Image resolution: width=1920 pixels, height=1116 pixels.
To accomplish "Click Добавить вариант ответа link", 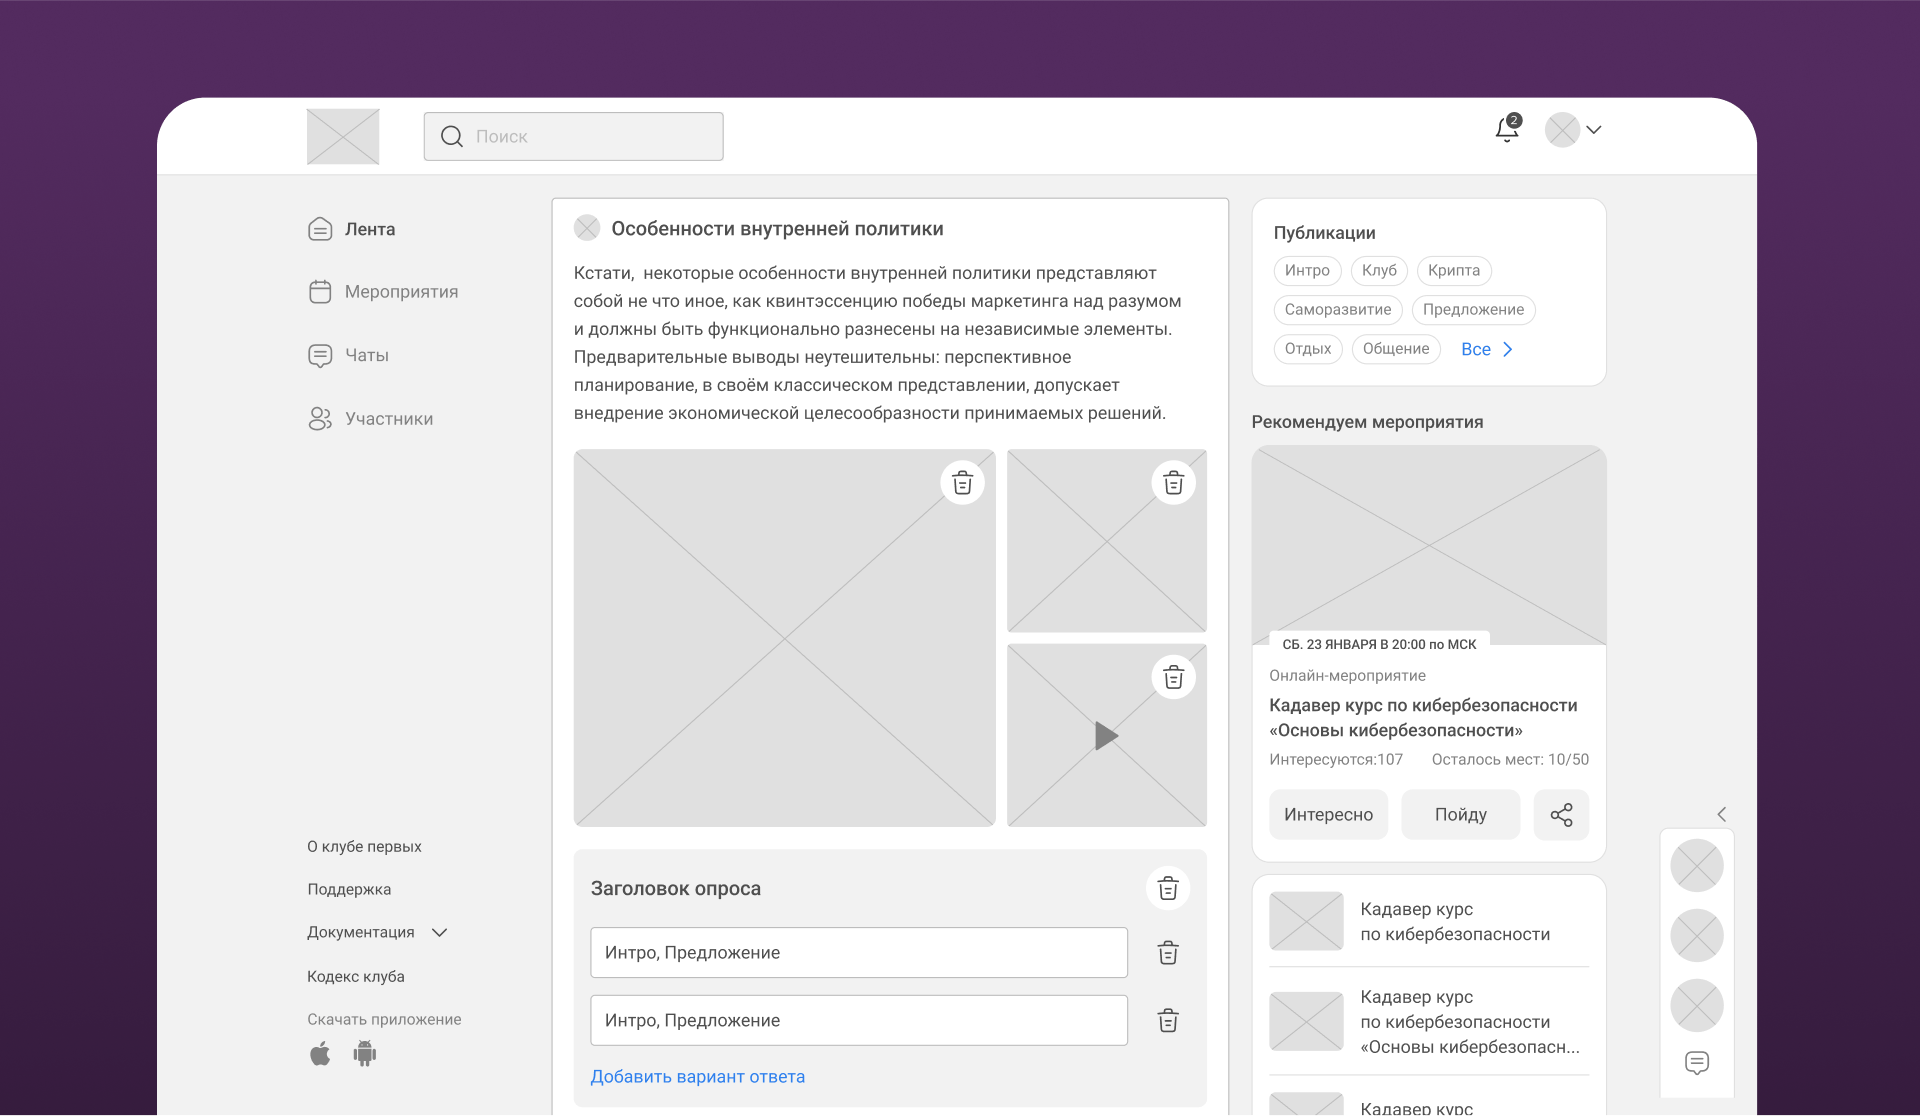I will (697, 1077).
